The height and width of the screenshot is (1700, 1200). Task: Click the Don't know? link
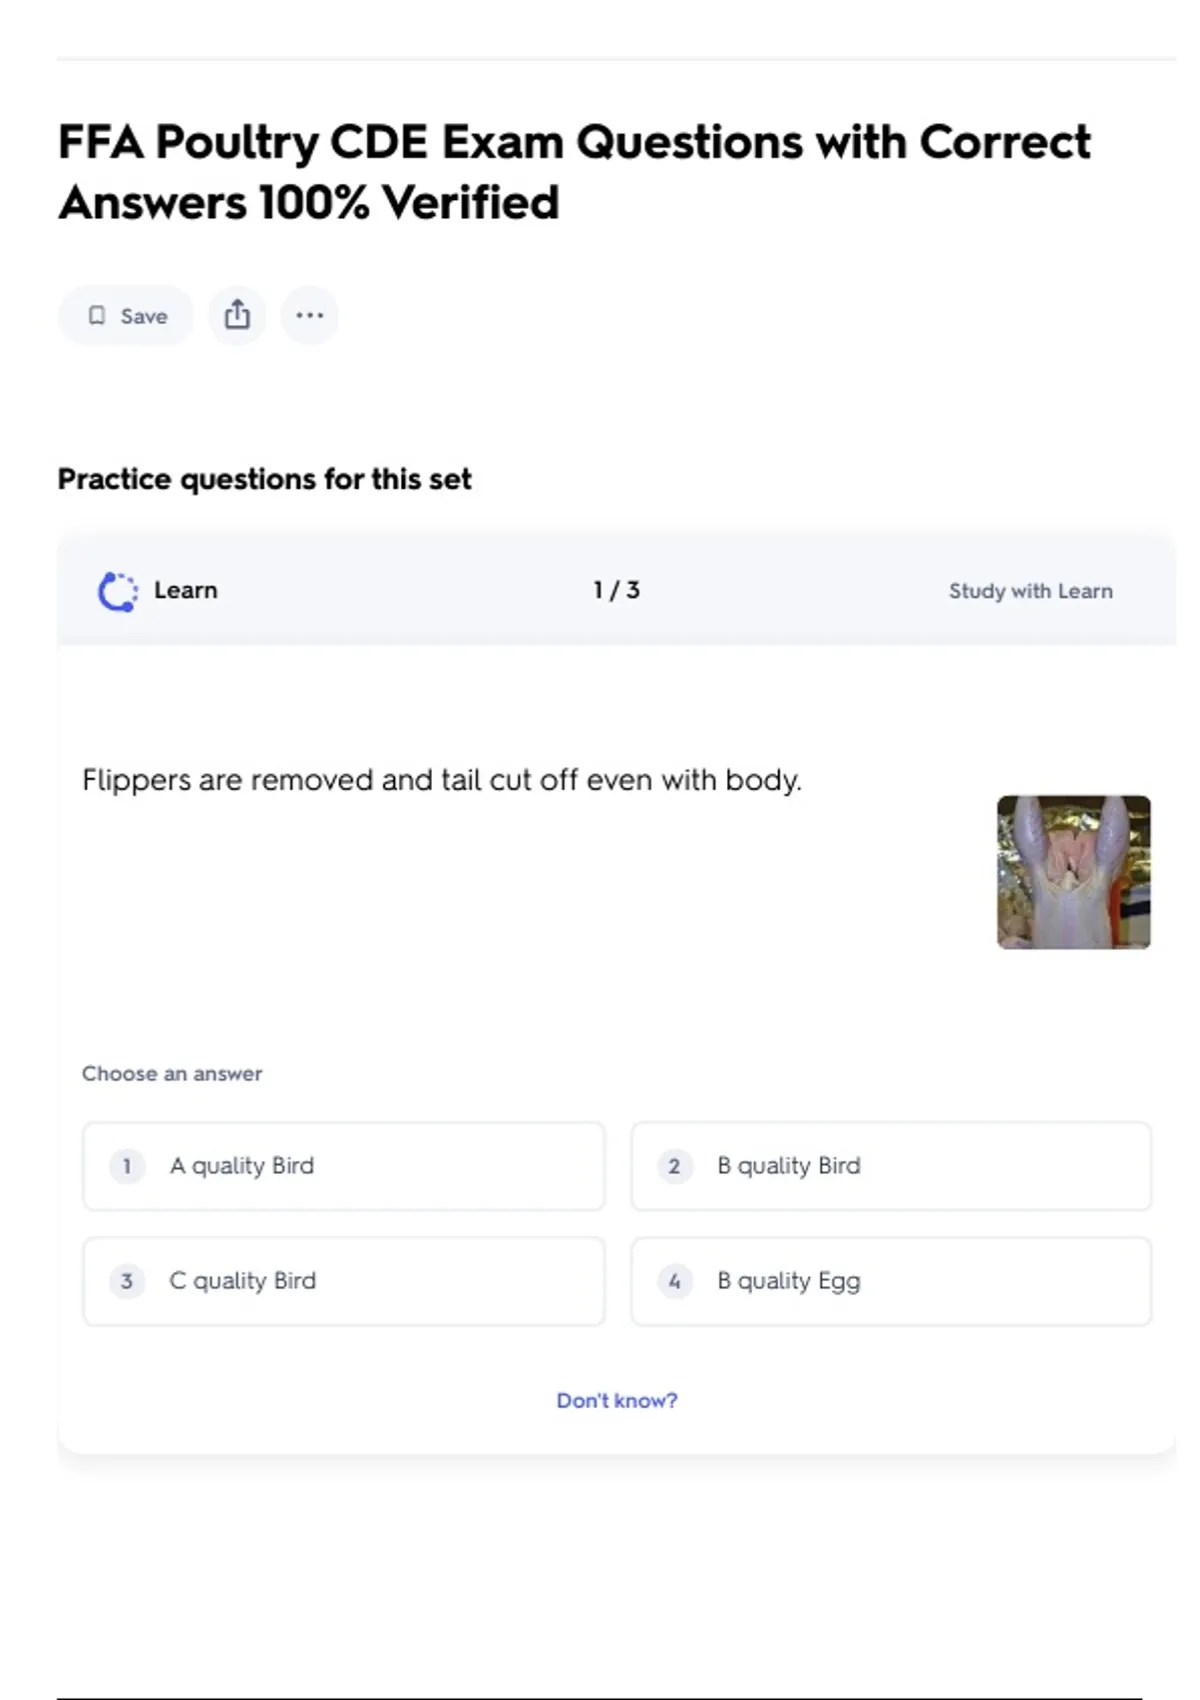click(x=616, y=1400)
